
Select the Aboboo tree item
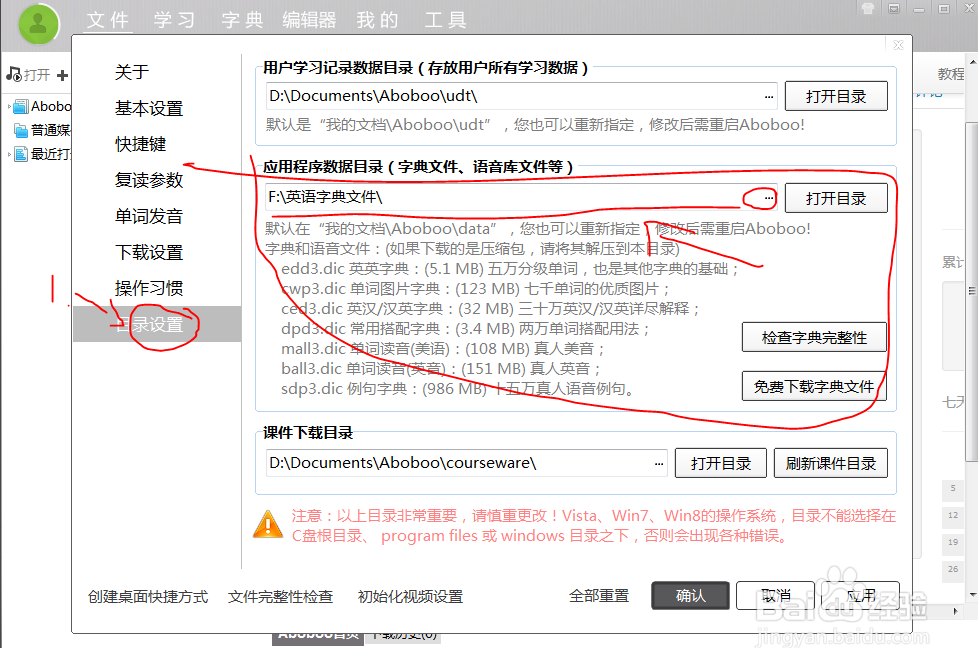tap(42, 107)
